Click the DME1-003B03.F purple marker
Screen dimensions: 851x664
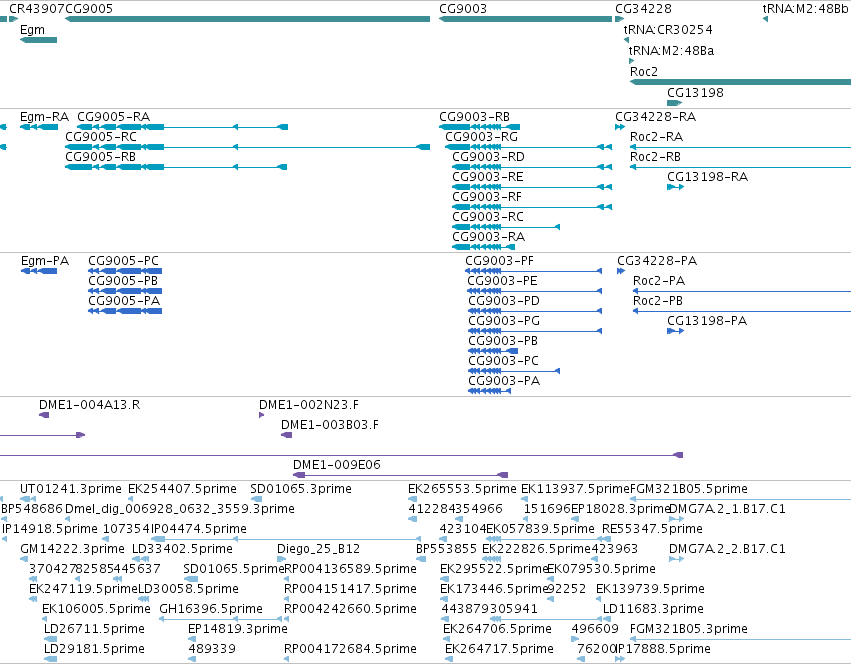287,435
